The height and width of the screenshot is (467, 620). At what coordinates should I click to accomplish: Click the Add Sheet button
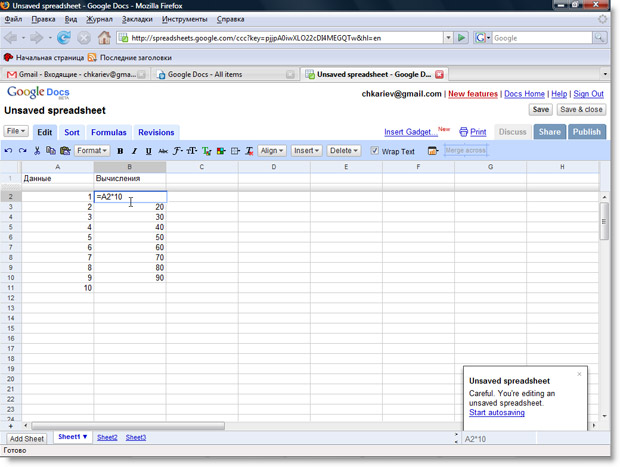[26, 439]
